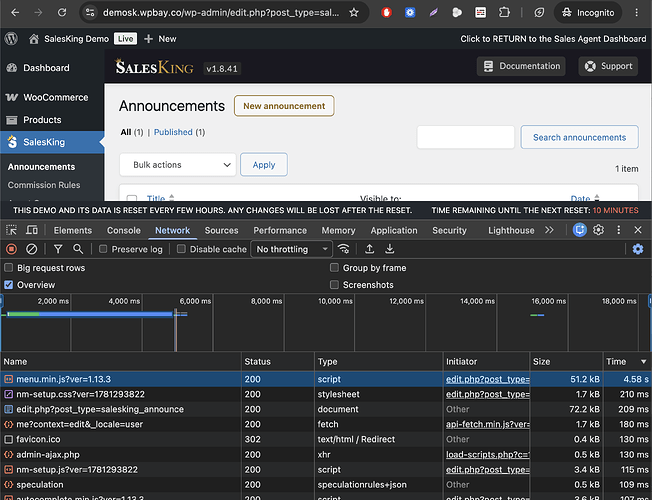652x500 pixels.
Task: Enable the Preserve log checkbox
Action: [x=103, y=249]
